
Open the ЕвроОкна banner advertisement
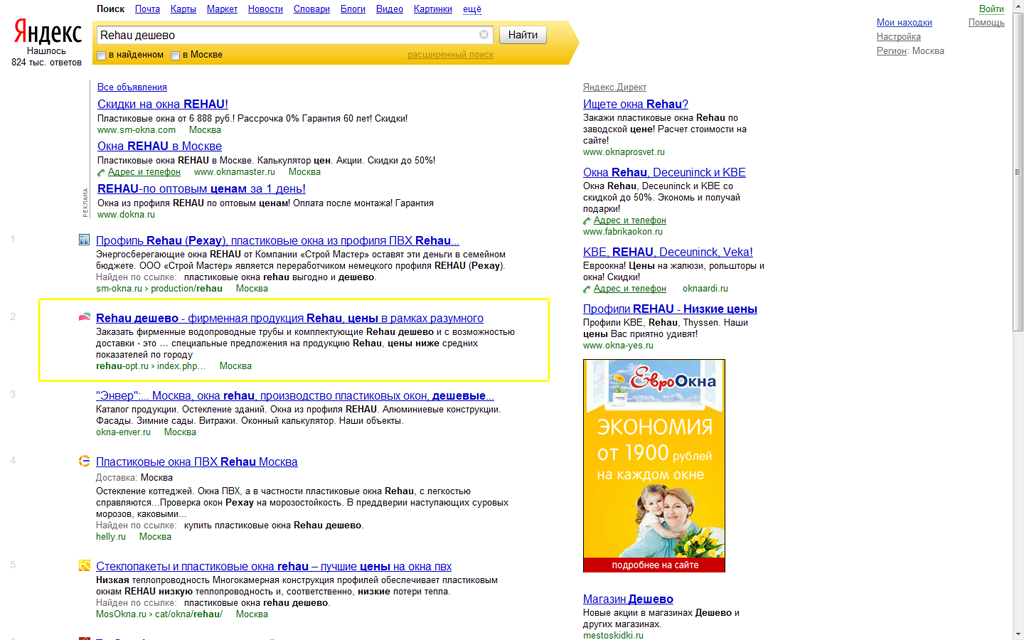[654, 466]
